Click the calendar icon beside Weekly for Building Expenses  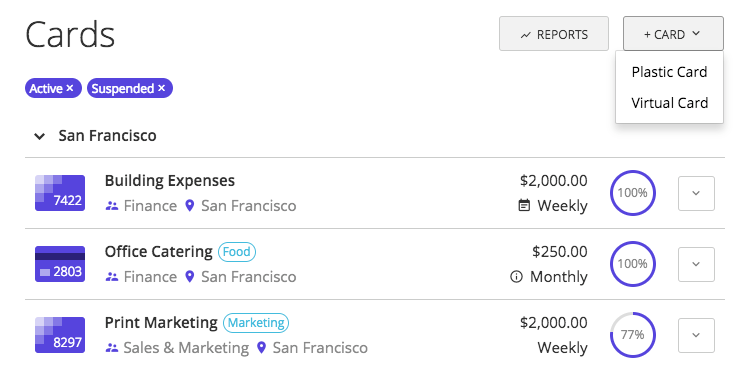tap(524, 206)
